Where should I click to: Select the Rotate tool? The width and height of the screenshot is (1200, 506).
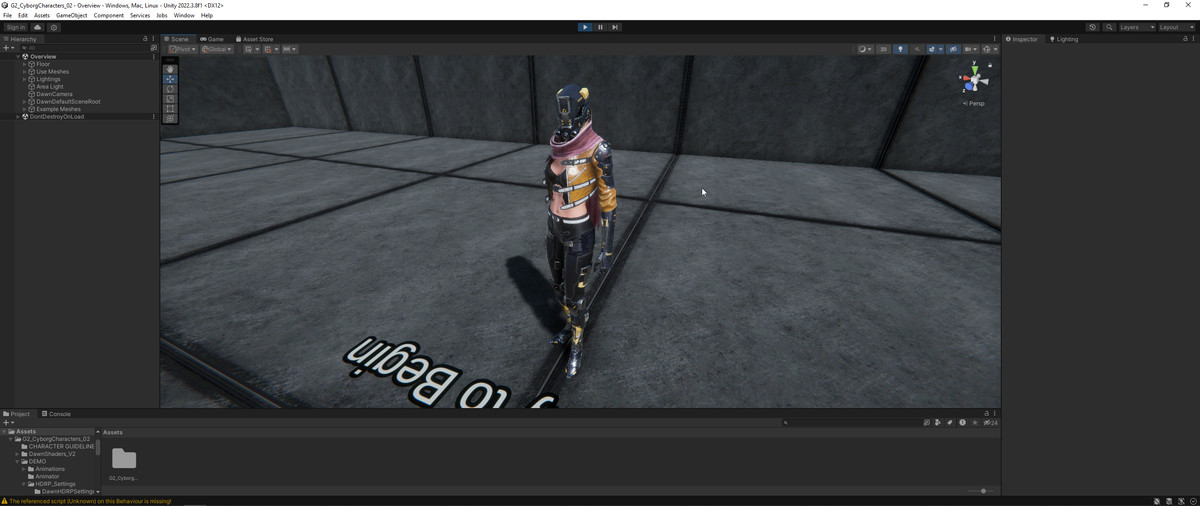click(170, 89)
